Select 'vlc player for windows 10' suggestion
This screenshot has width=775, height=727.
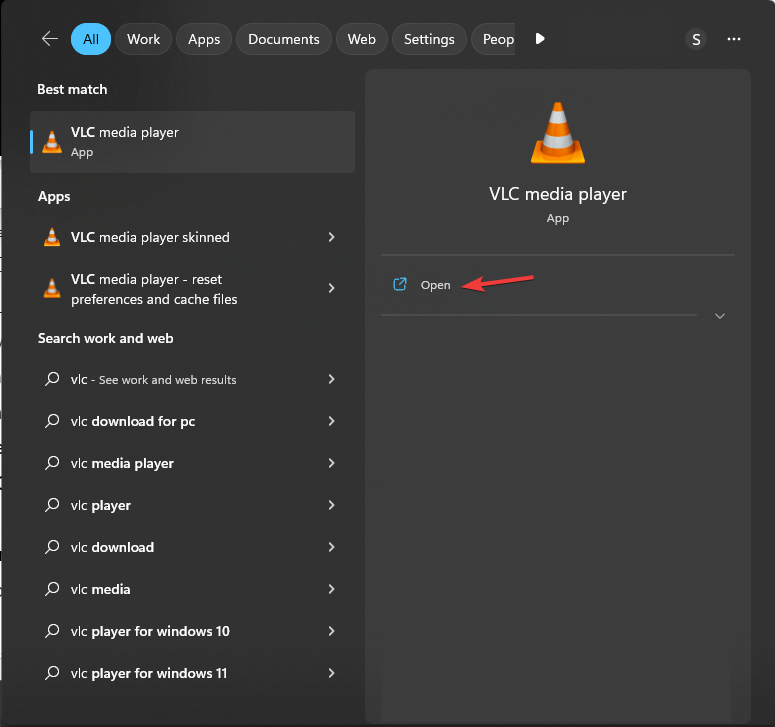(x=192, y=631)
